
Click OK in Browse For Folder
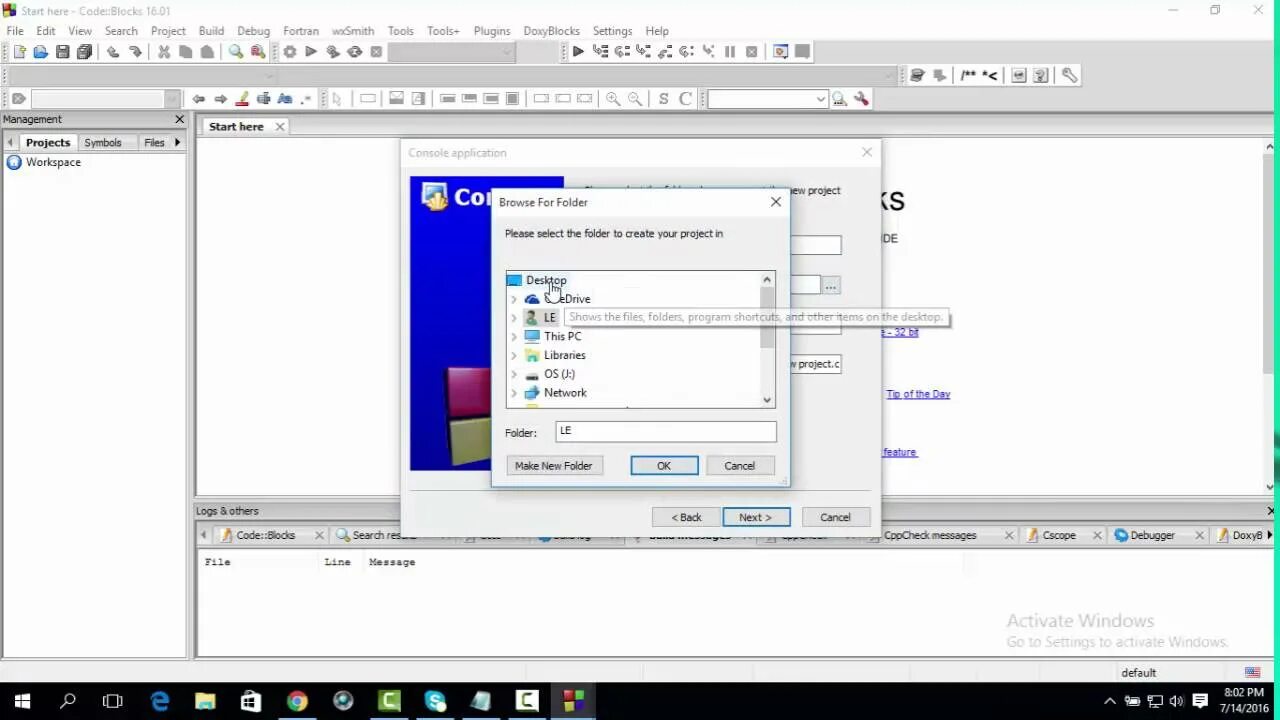click(664, 466)
